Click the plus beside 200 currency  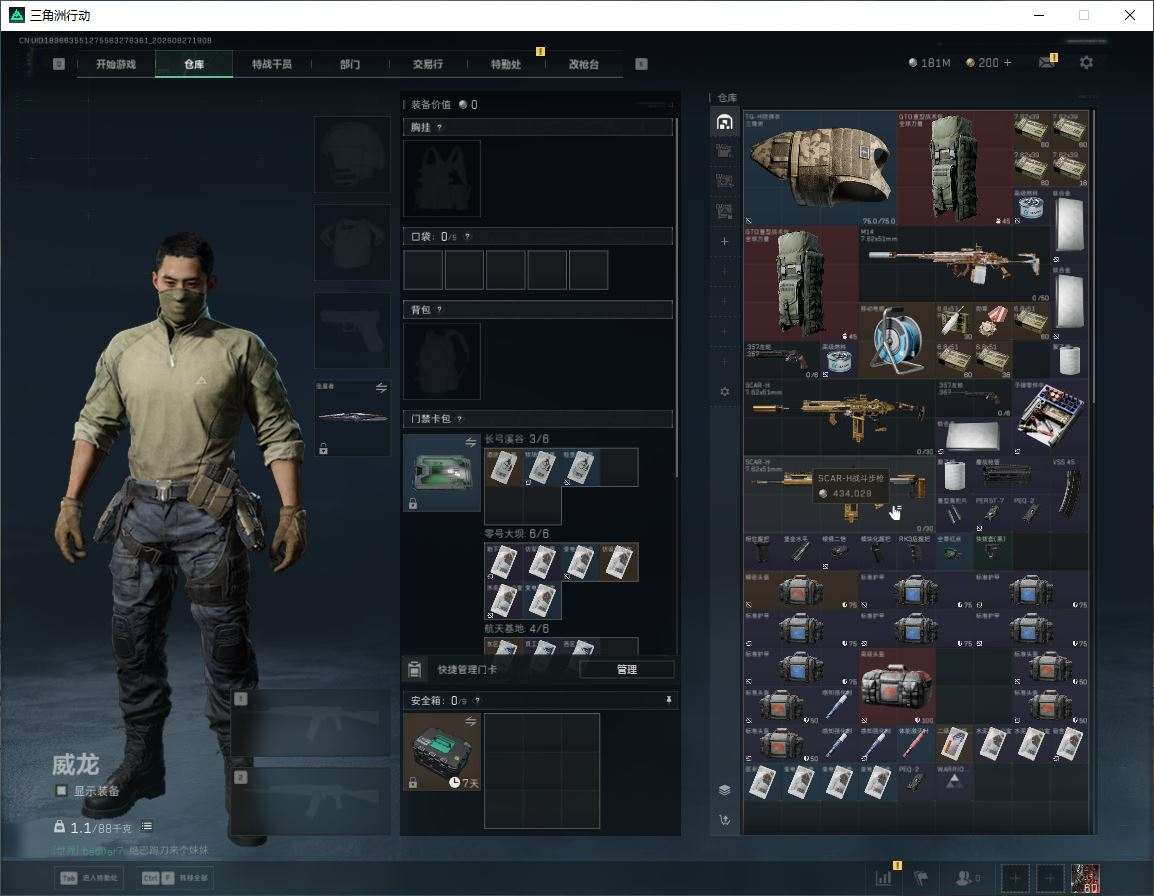coord(1008,63)
